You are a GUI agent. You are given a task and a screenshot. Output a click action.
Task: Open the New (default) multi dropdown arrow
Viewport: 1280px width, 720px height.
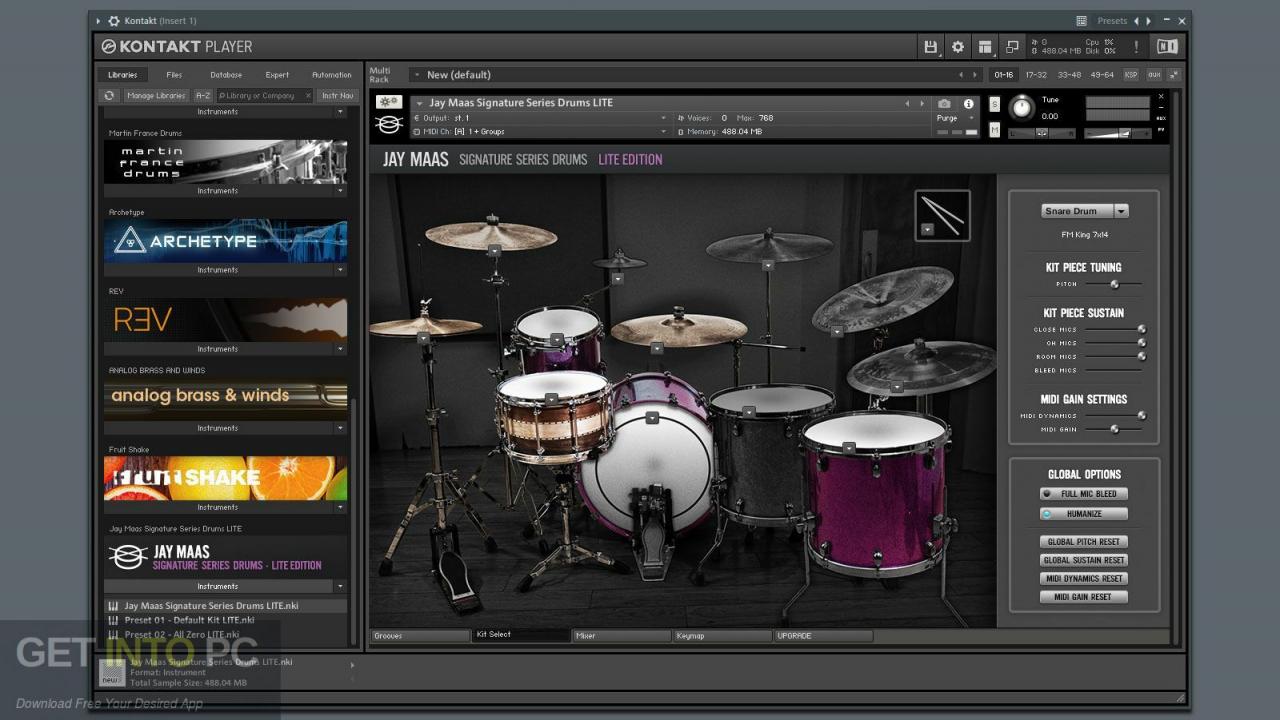click(416, 75)
